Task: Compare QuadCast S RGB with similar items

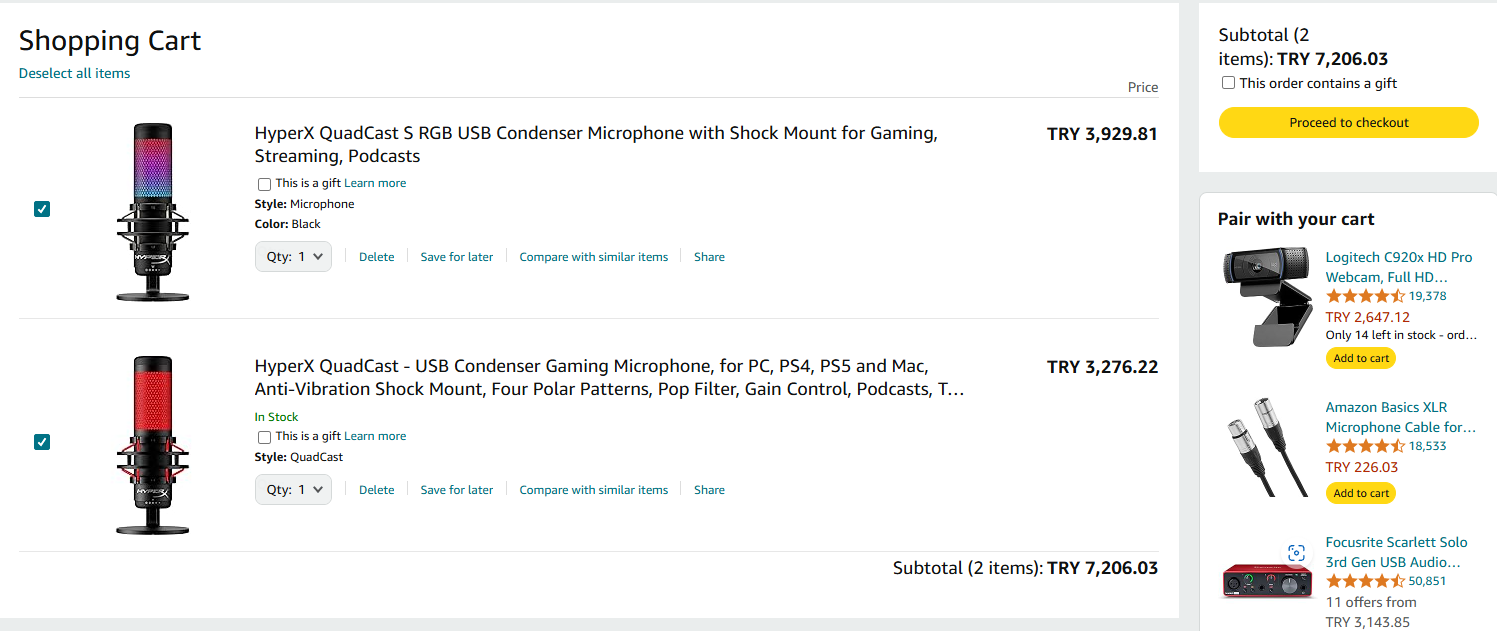Action: (593, 257)
